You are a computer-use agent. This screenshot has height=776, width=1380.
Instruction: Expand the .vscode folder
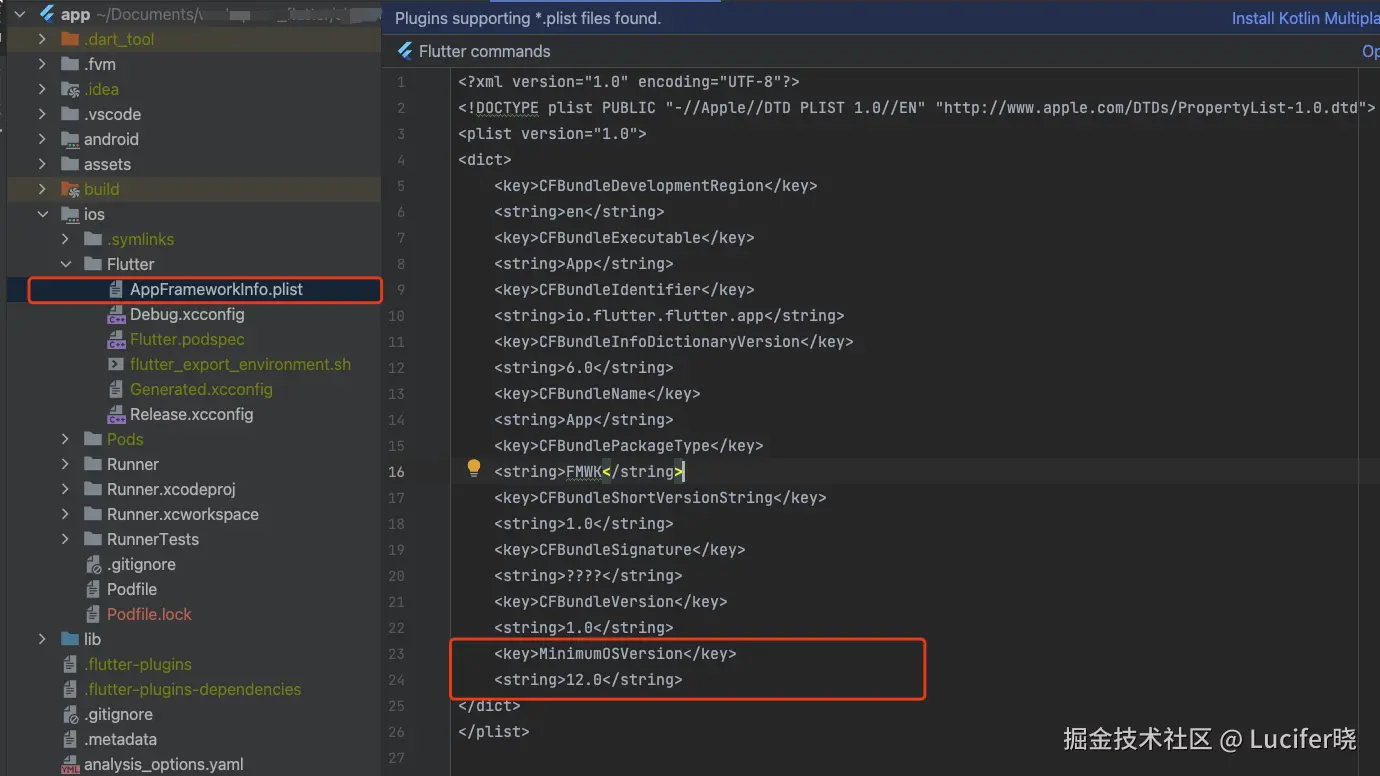click(42, 114)
